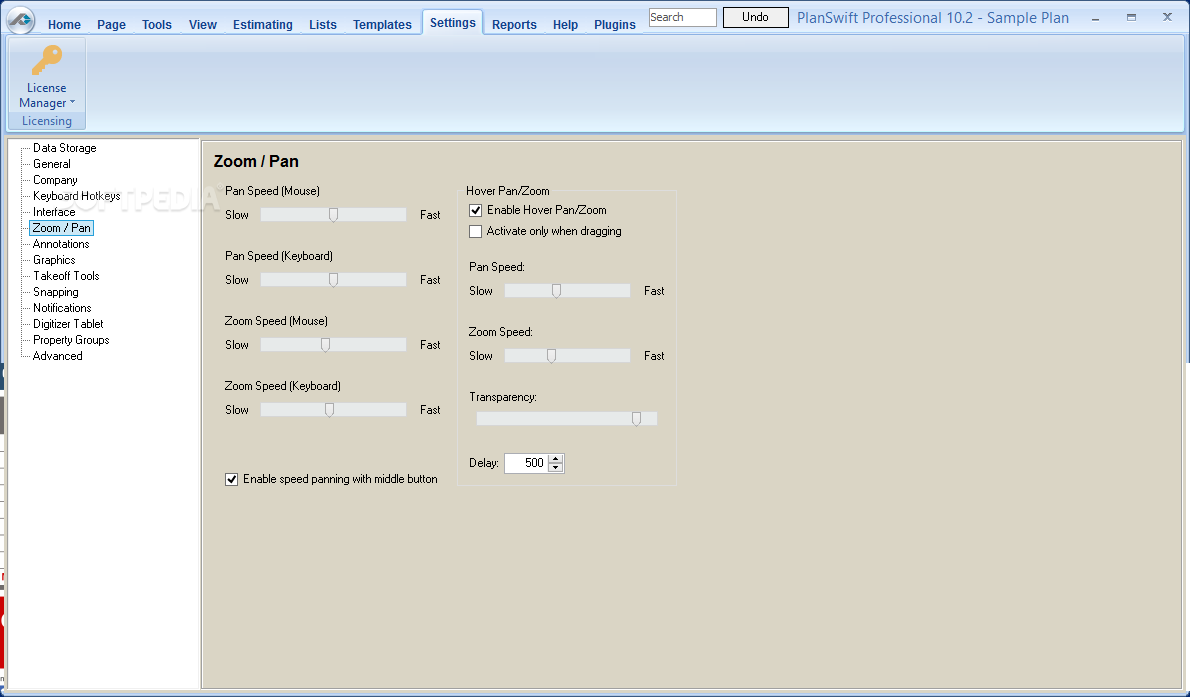Image resolution: width=1190 pixels, height=697 pixels.
Task: Decrease Delay with the down arrow
Action: click(x=556, y=468)
